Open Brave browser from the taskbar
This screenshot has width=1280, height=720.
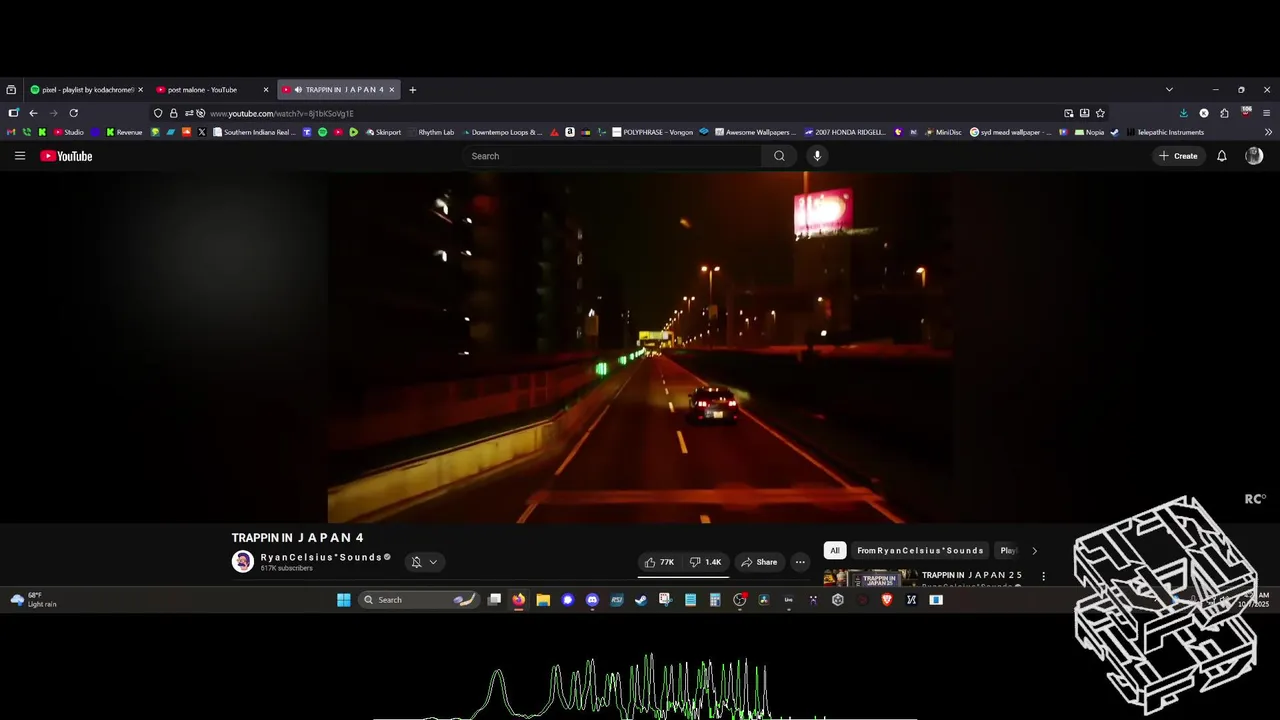click(887, 600)
